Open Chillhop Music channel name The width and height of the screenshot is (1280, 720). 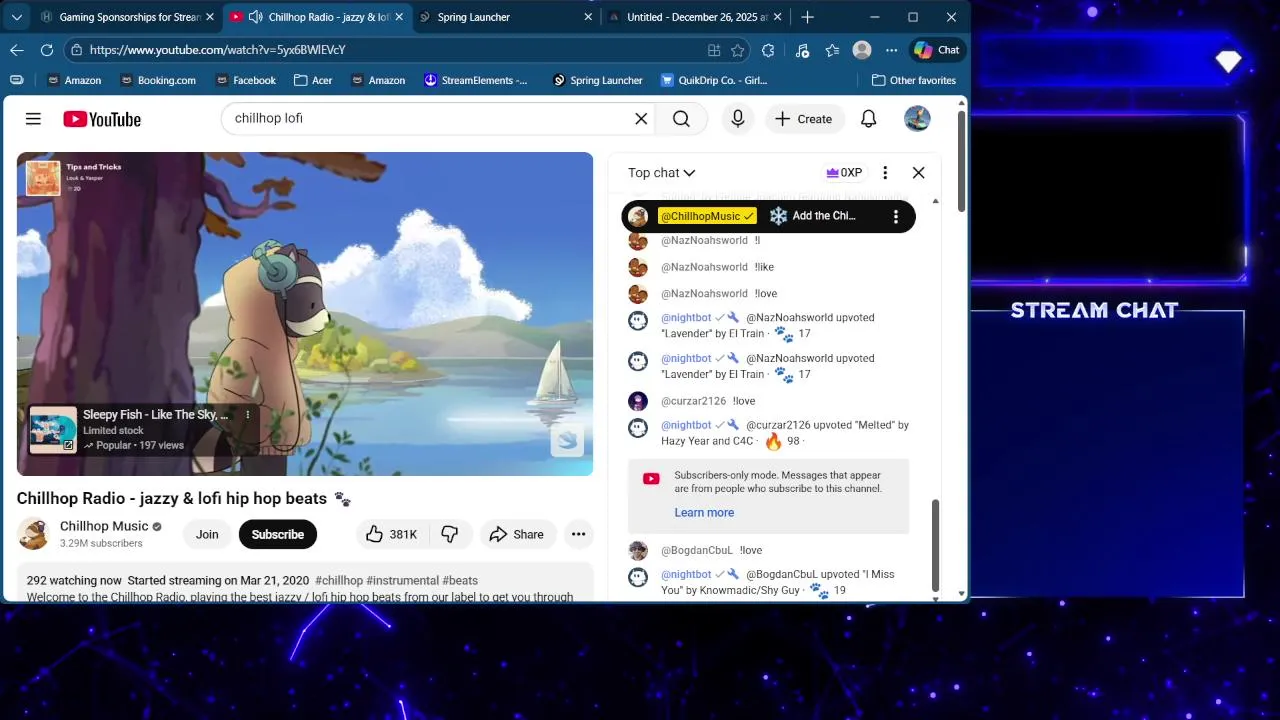[104, 526]
